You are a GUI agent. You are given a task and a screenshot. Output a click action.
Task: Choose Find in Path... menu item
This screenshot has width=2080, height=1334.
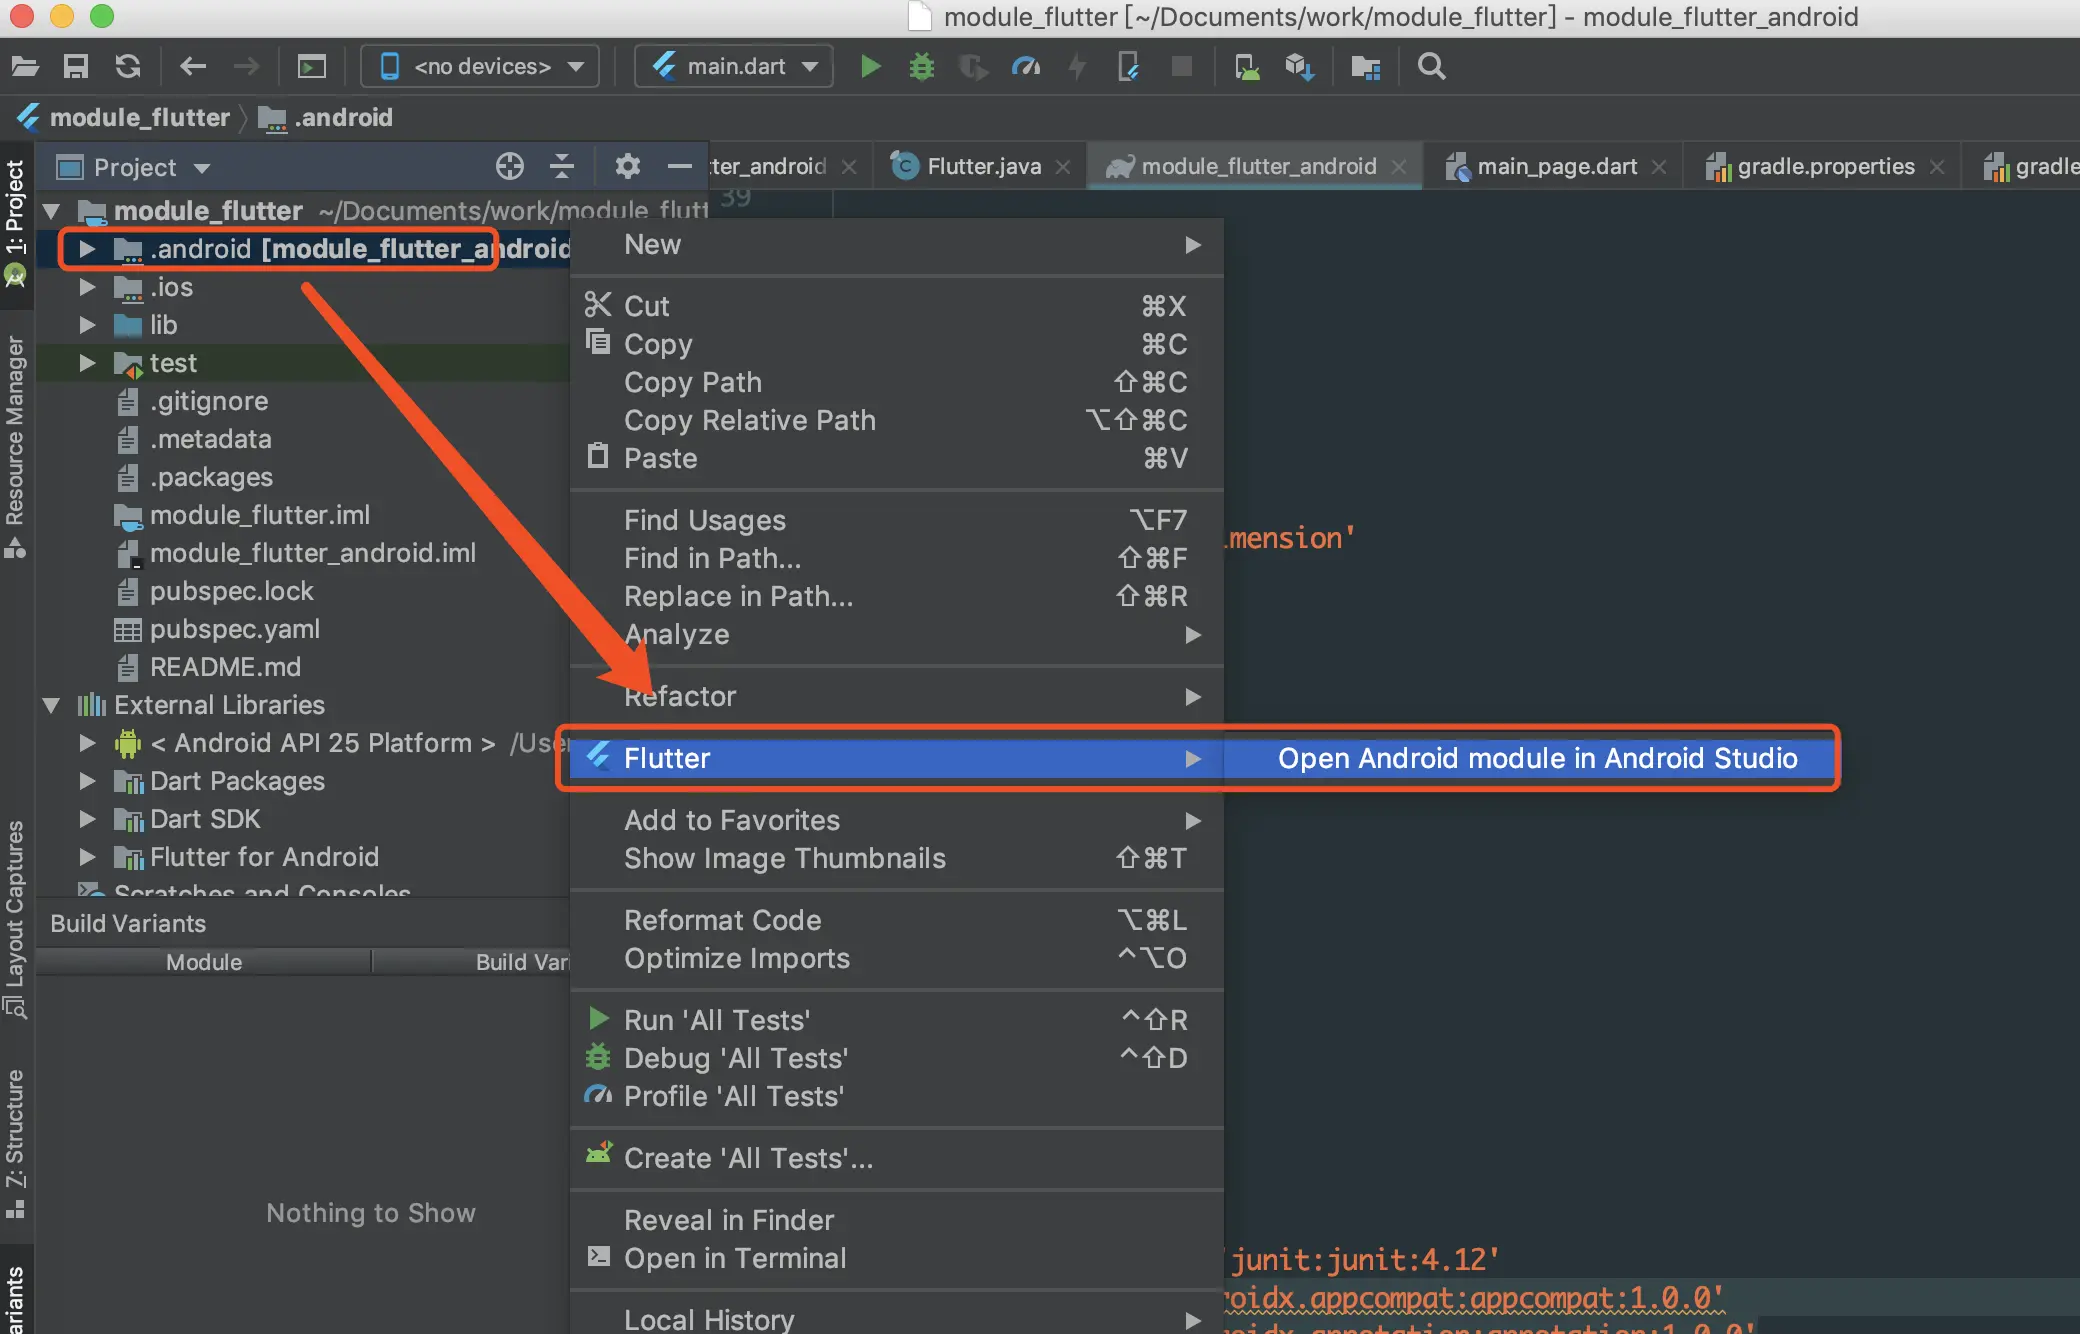click(x=896, y=558)
